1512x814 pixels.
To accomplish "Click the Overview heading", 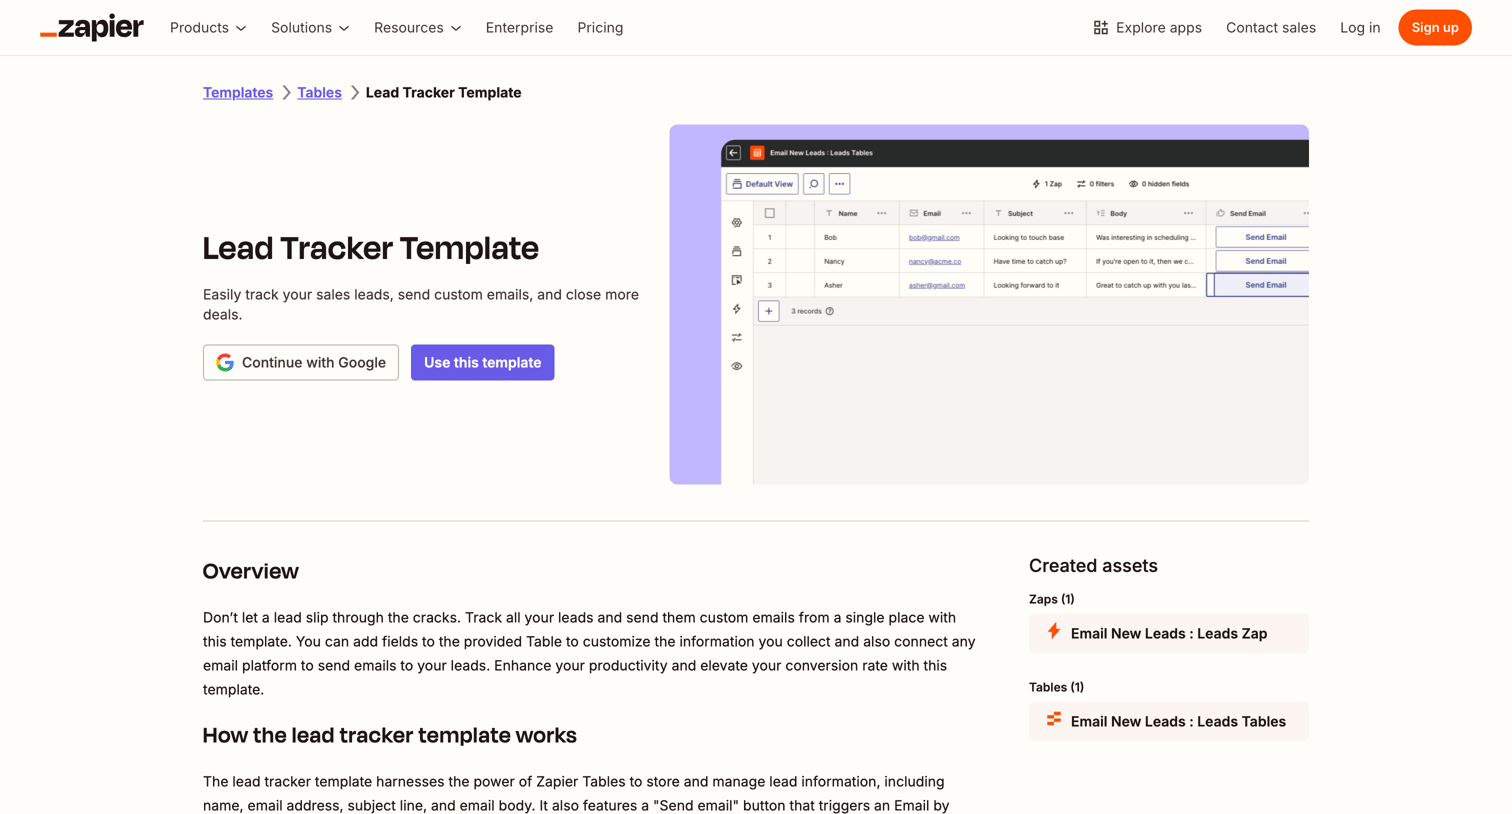I will pyautogui.click(x=251, y=571).
